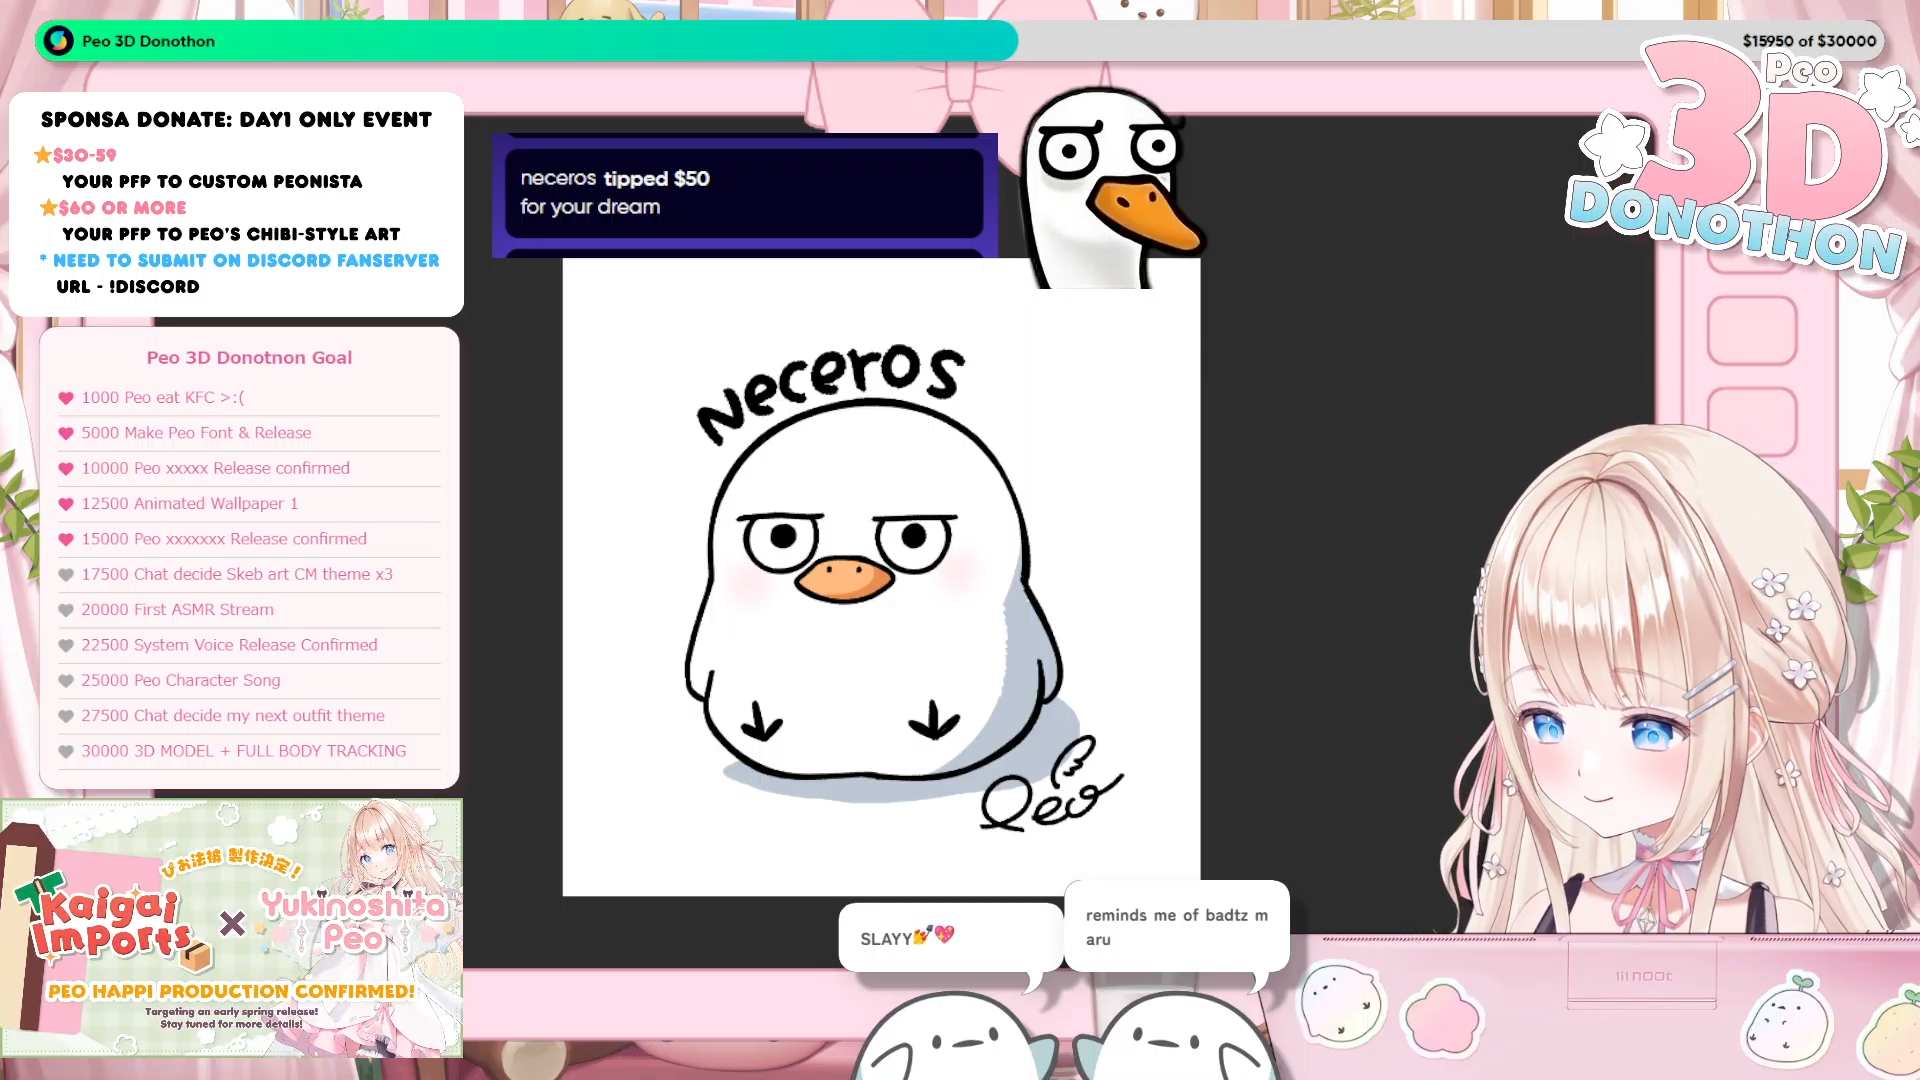Image resolution: width=1920 pixels, height=1080 pixels.
Task: Click the pink heart next to 15000 Peo goal
Action: point(66,539)
